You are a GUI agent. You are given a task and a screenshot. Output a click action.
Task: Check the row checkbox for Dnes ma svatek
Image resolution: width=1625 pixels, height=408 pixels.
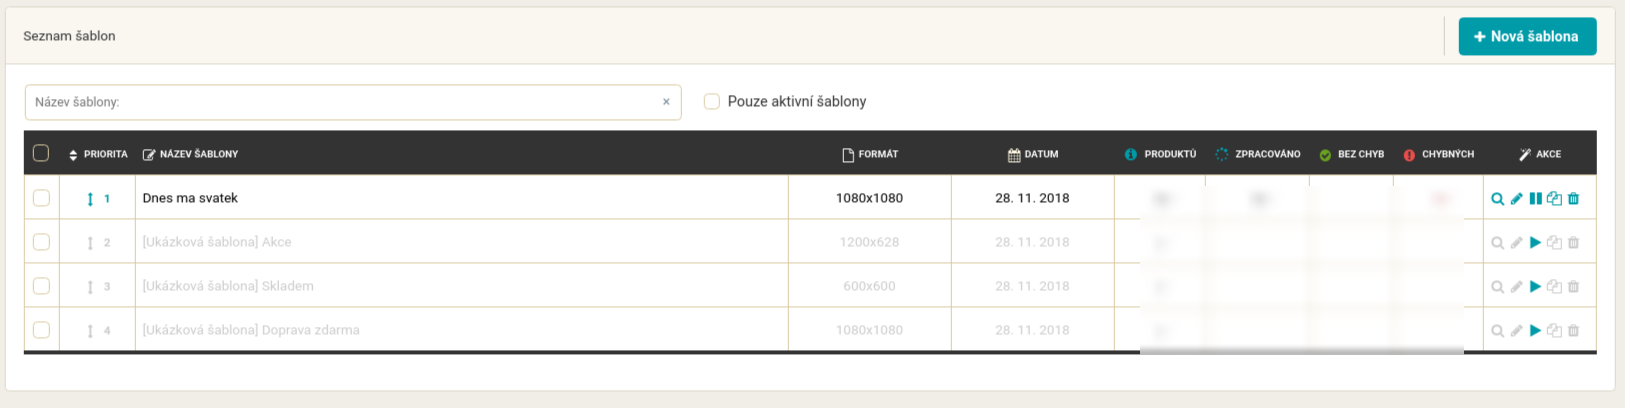41,198
